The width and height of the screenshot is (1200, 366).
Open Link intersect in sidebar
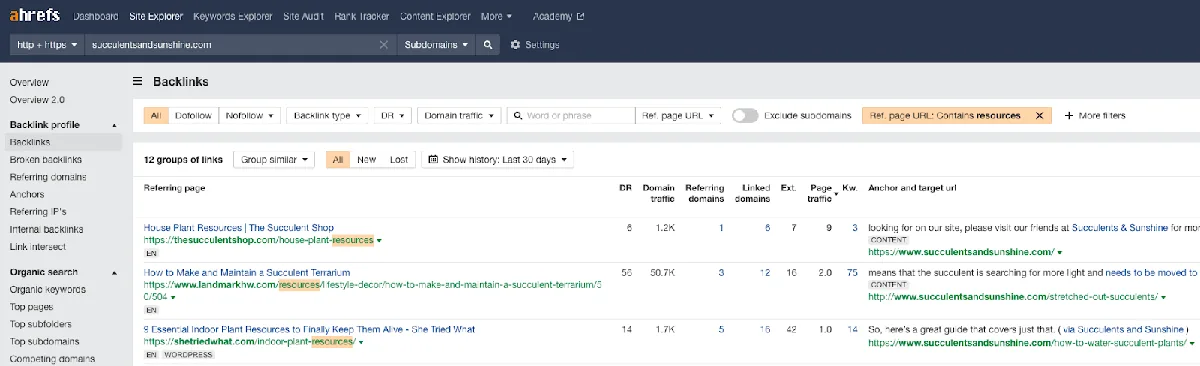point(37,246)
